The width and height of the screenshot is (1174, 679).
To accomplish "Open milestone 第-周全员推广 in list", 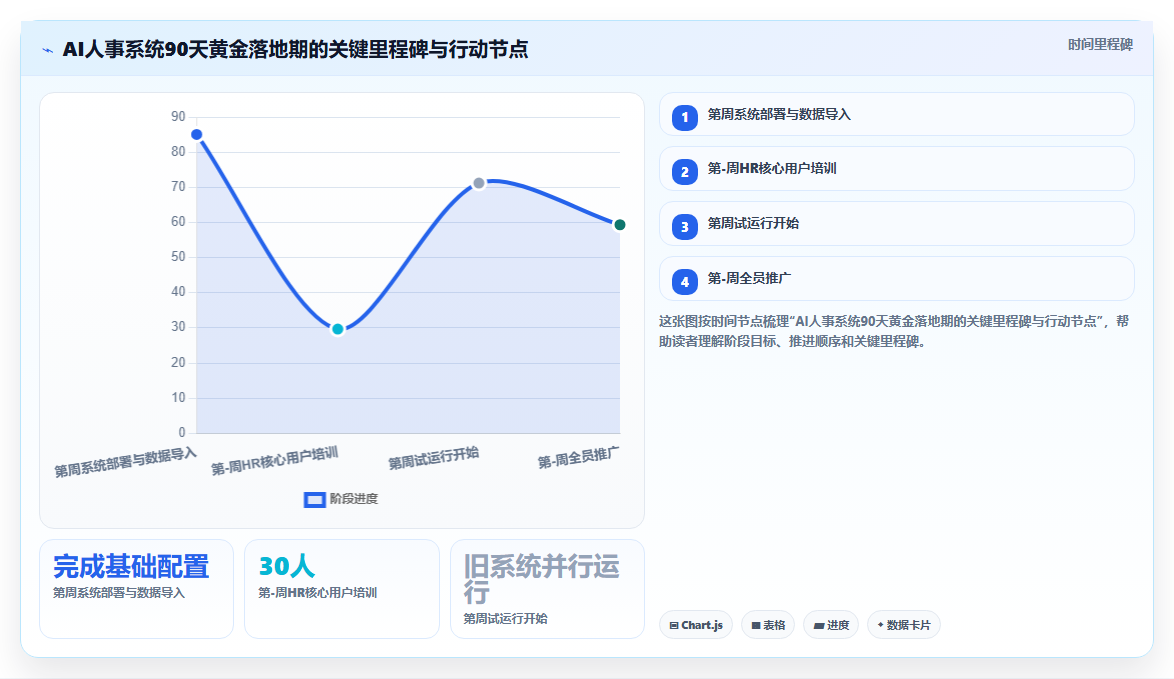I will tap(896, 278).
